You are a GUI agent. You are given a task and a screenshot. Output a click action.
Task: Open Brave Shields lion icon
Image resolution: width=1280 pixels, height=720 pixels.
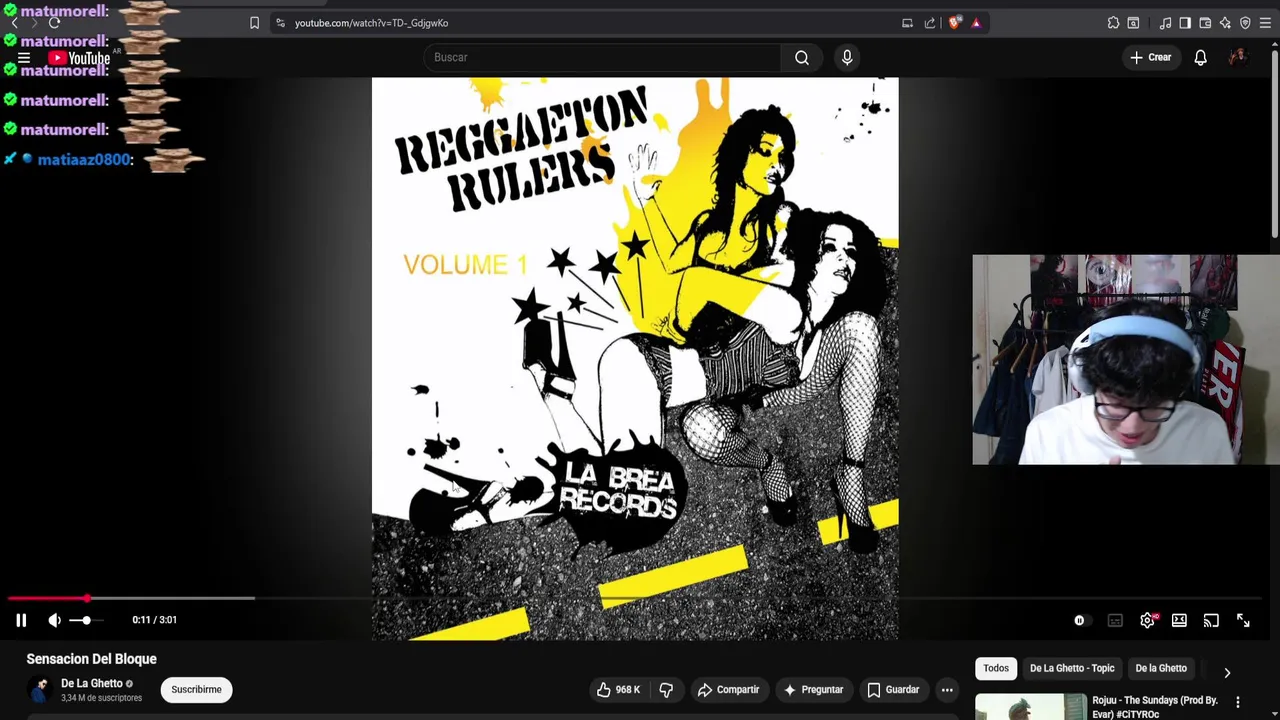(954, 23)
